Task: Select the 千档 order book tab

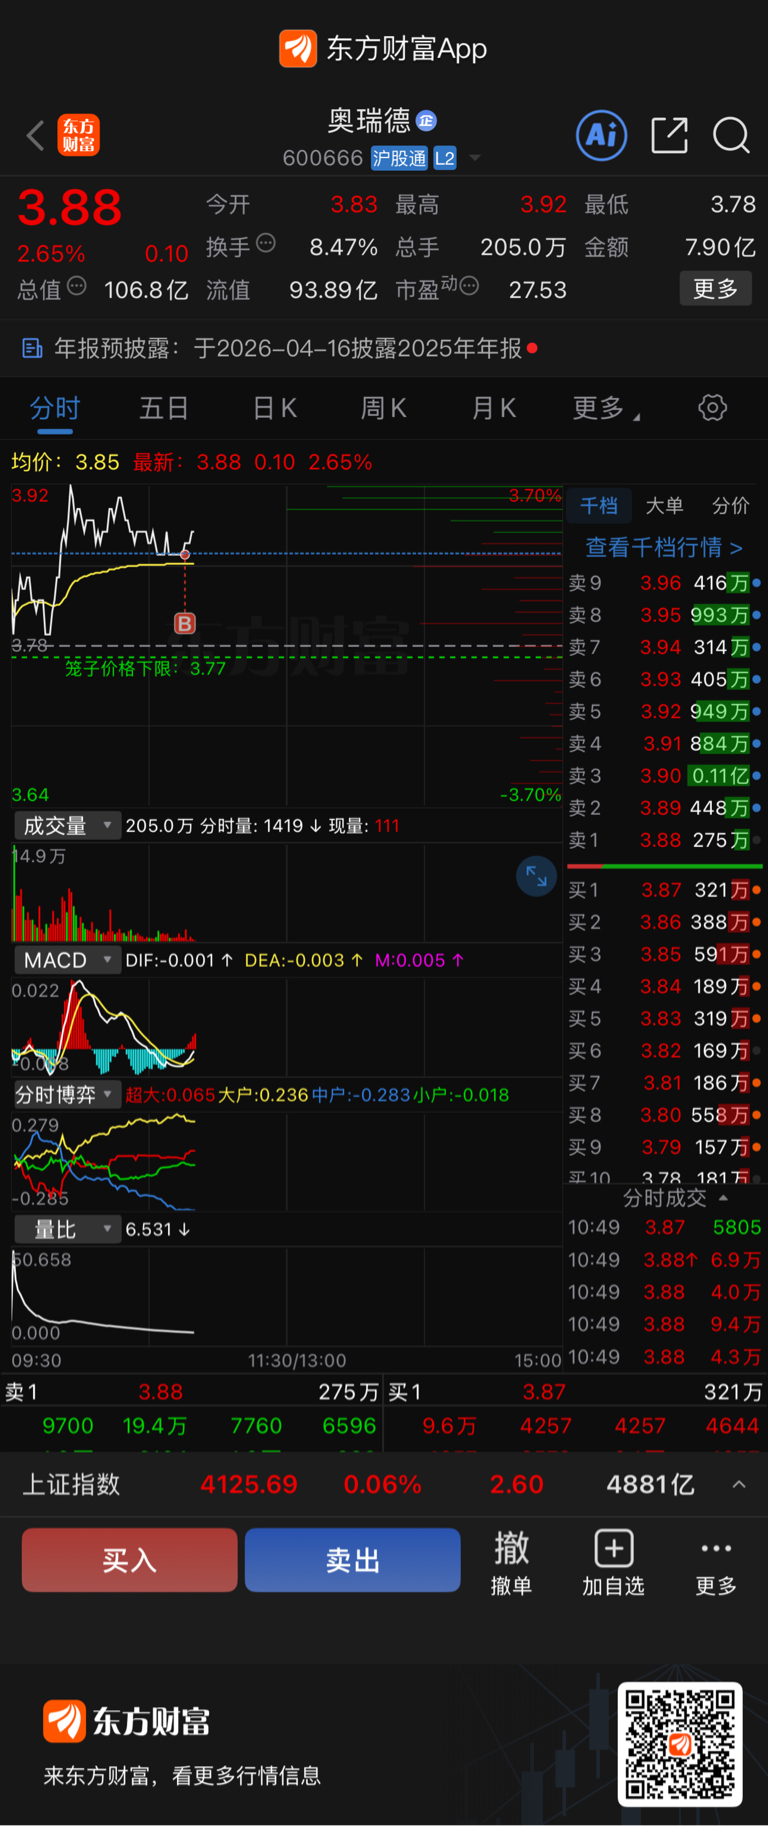Action: (x=599, y=506)
